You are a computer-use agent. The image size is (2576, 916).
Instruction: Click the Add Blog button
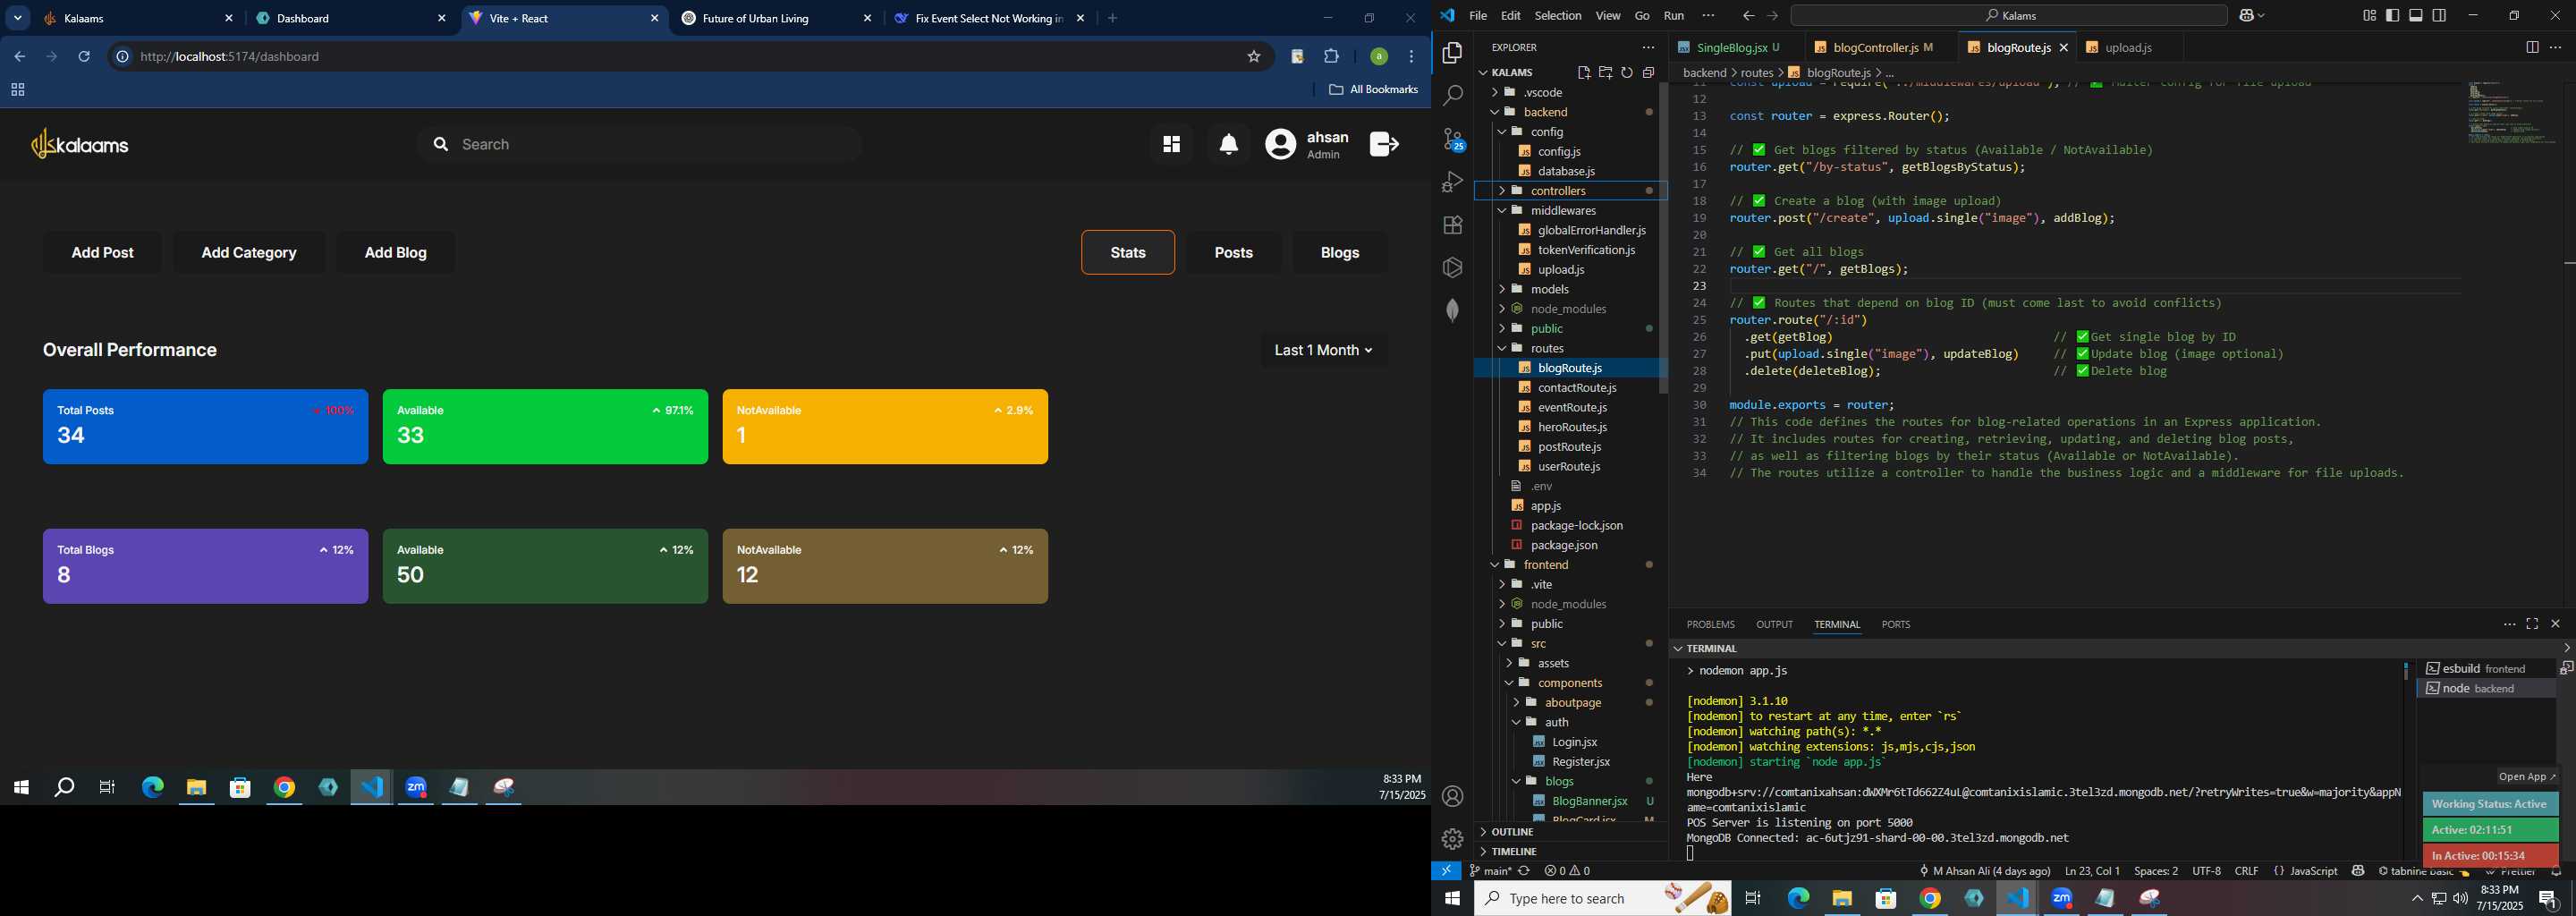pos(396,253)
